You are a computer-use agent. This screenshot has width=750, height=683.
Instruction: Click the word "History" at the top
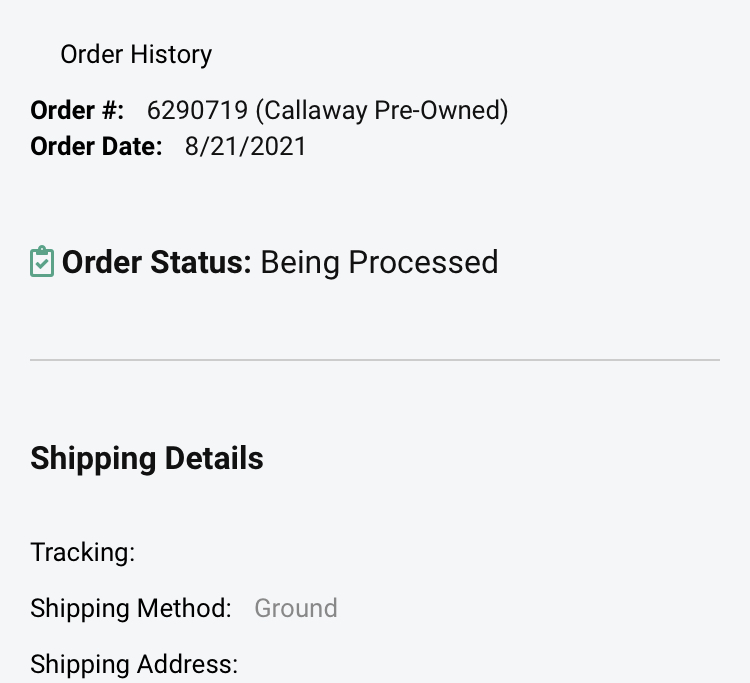click(174, 54)
